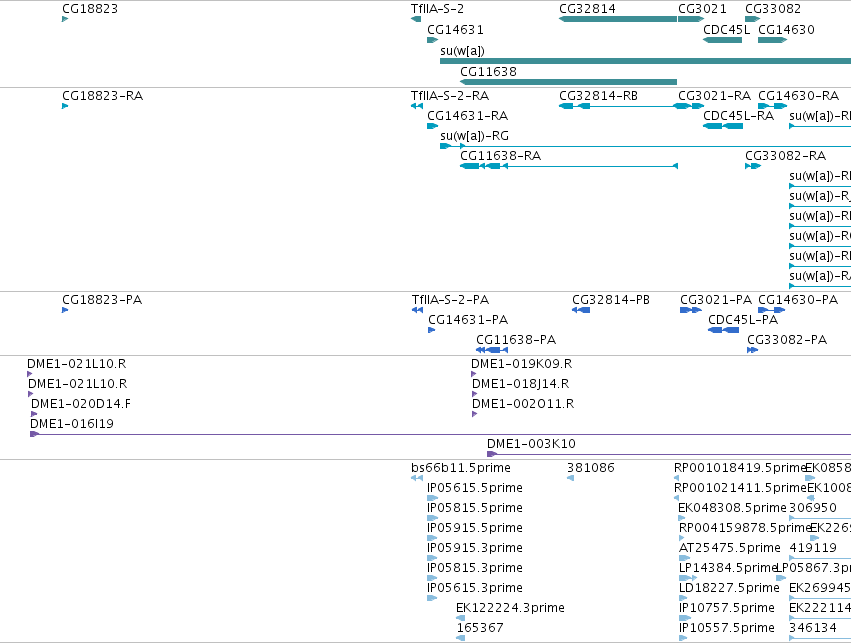Screen dimensions: 851x643
Task: Open protein CDC45L-PA label
Action: pyautogui.click(x=742, y=320)
